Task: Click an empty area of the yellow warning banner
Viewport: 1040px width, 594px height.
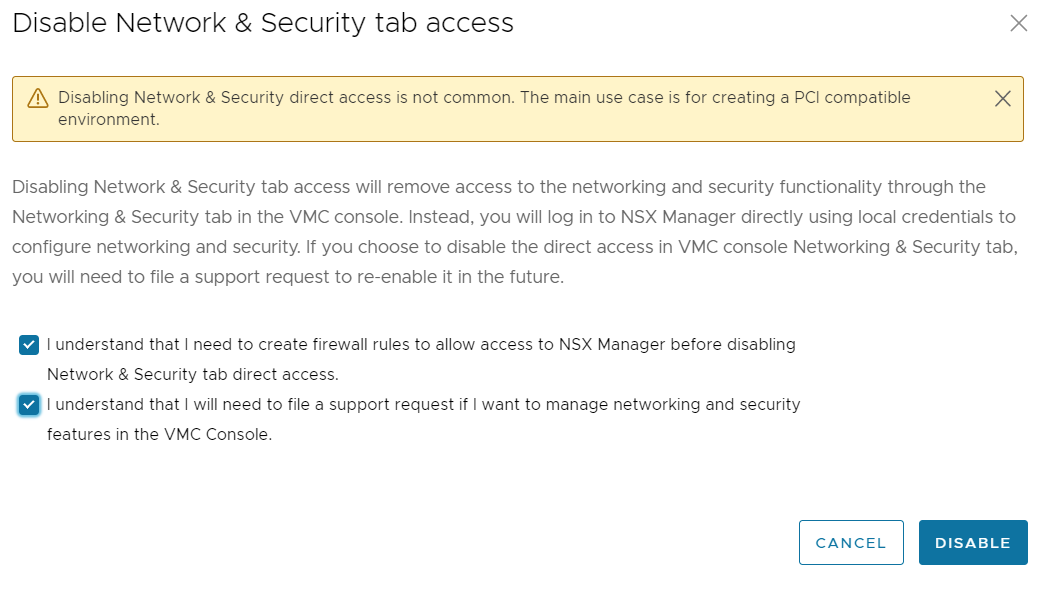Action: 600,125
